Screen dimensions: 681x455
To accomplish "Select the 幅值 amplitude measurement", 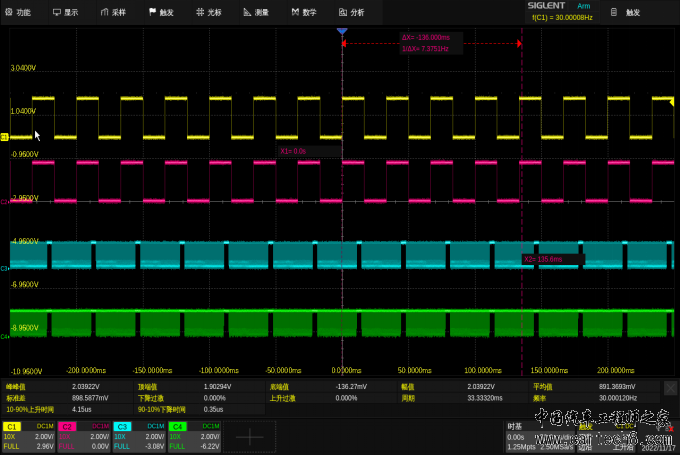I will 408,386.
